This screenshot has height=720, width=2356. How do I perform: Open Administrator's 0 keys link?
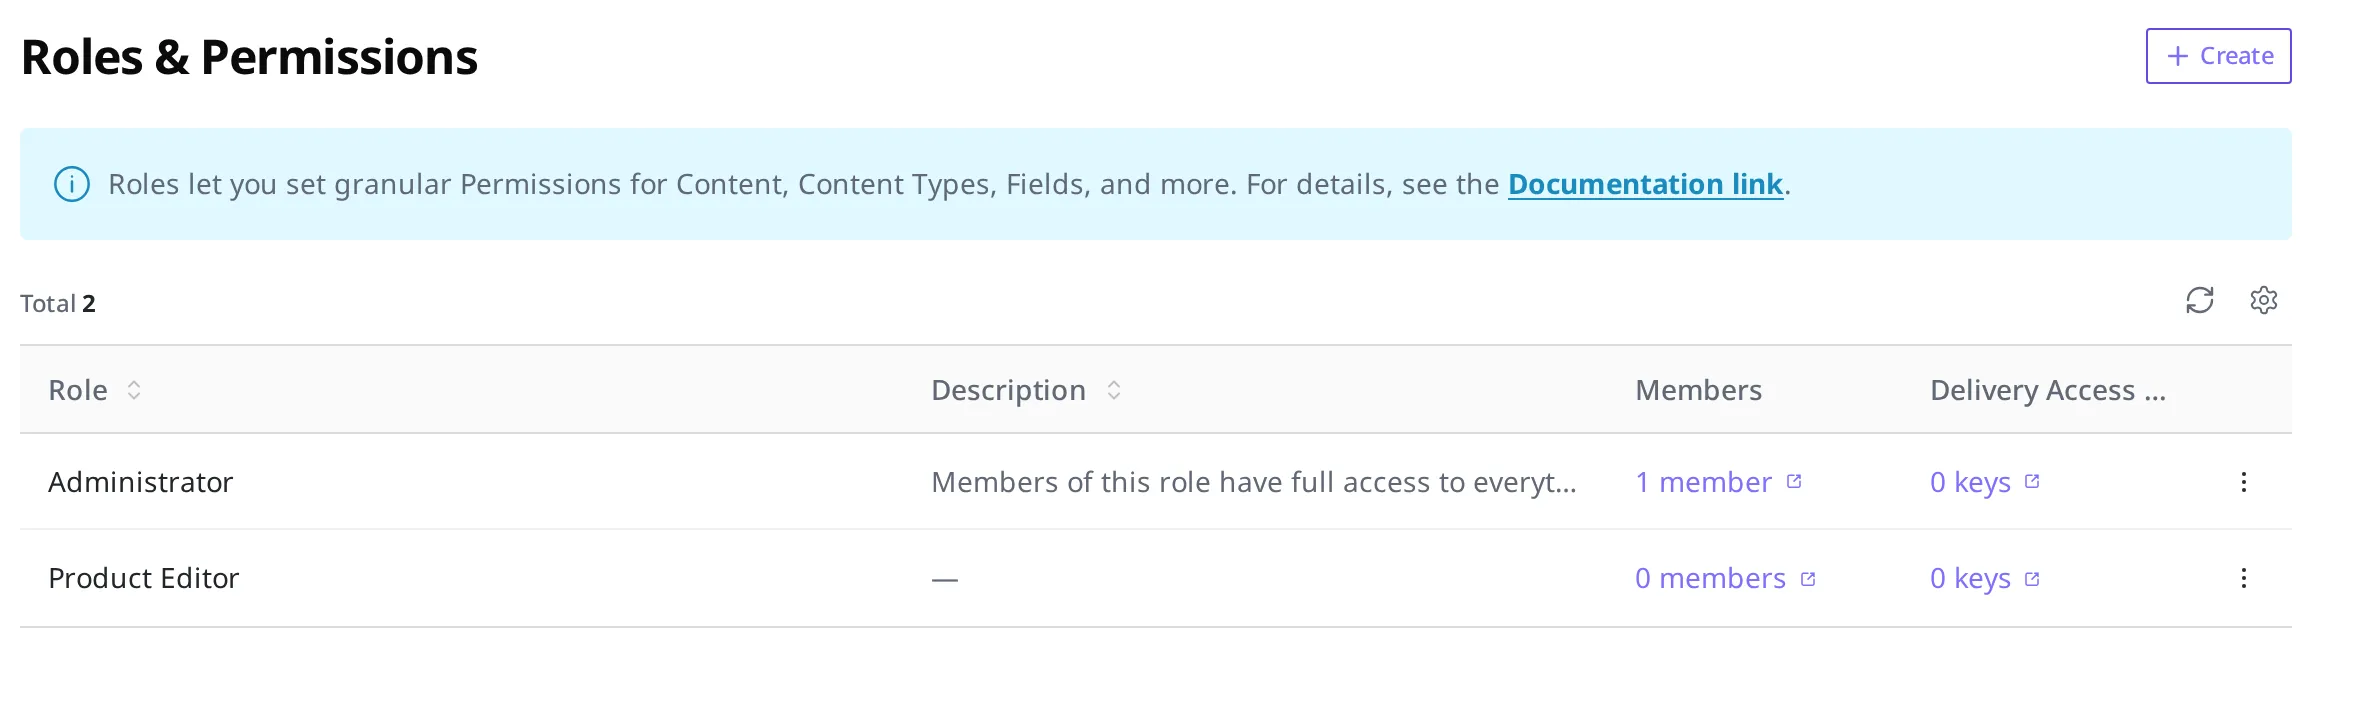[x=1970, y=482]
